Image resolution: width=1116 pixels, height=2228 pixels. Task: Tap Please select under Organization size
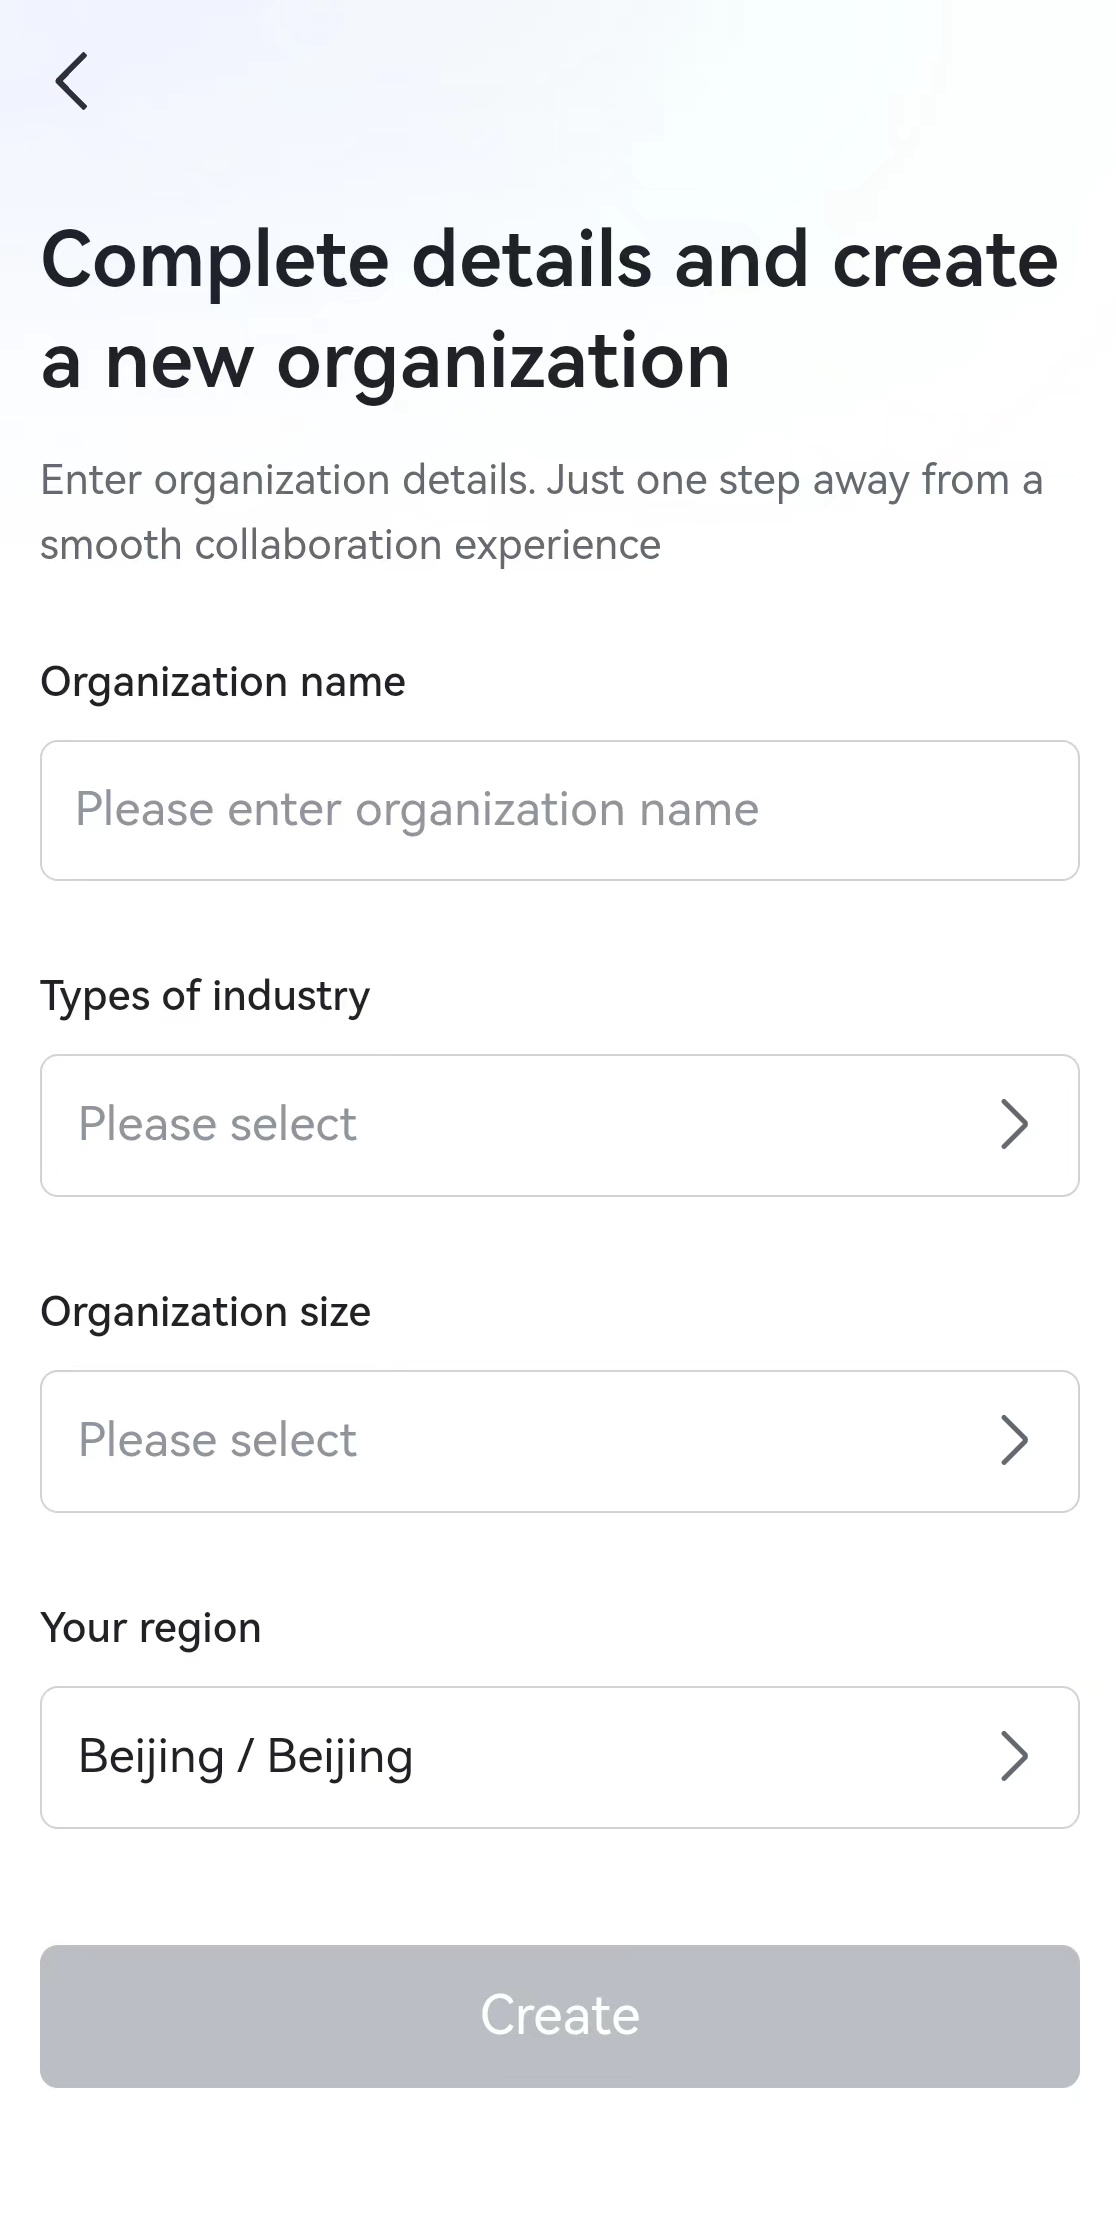click(218, 1440)
